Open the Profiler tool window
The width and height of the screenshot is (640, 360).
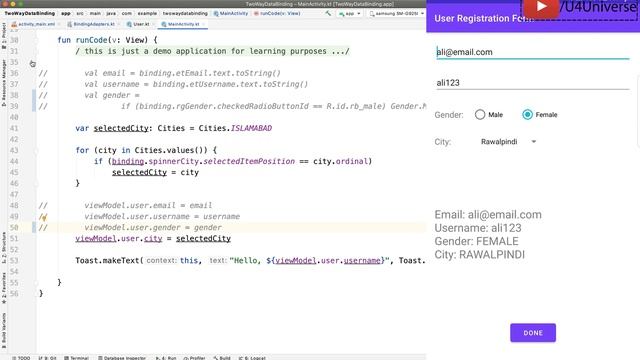[x=194, y=358]
